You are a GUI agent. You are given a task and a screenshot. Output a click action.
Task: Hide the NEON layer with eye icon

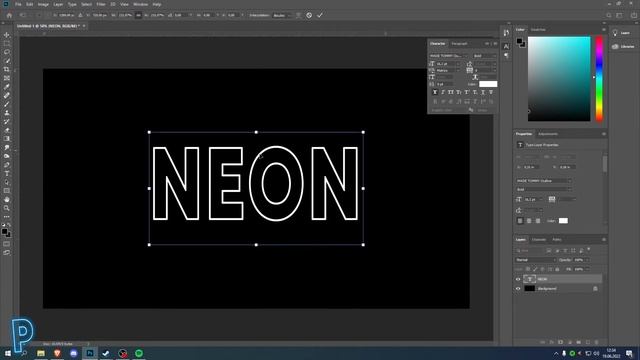518,279
